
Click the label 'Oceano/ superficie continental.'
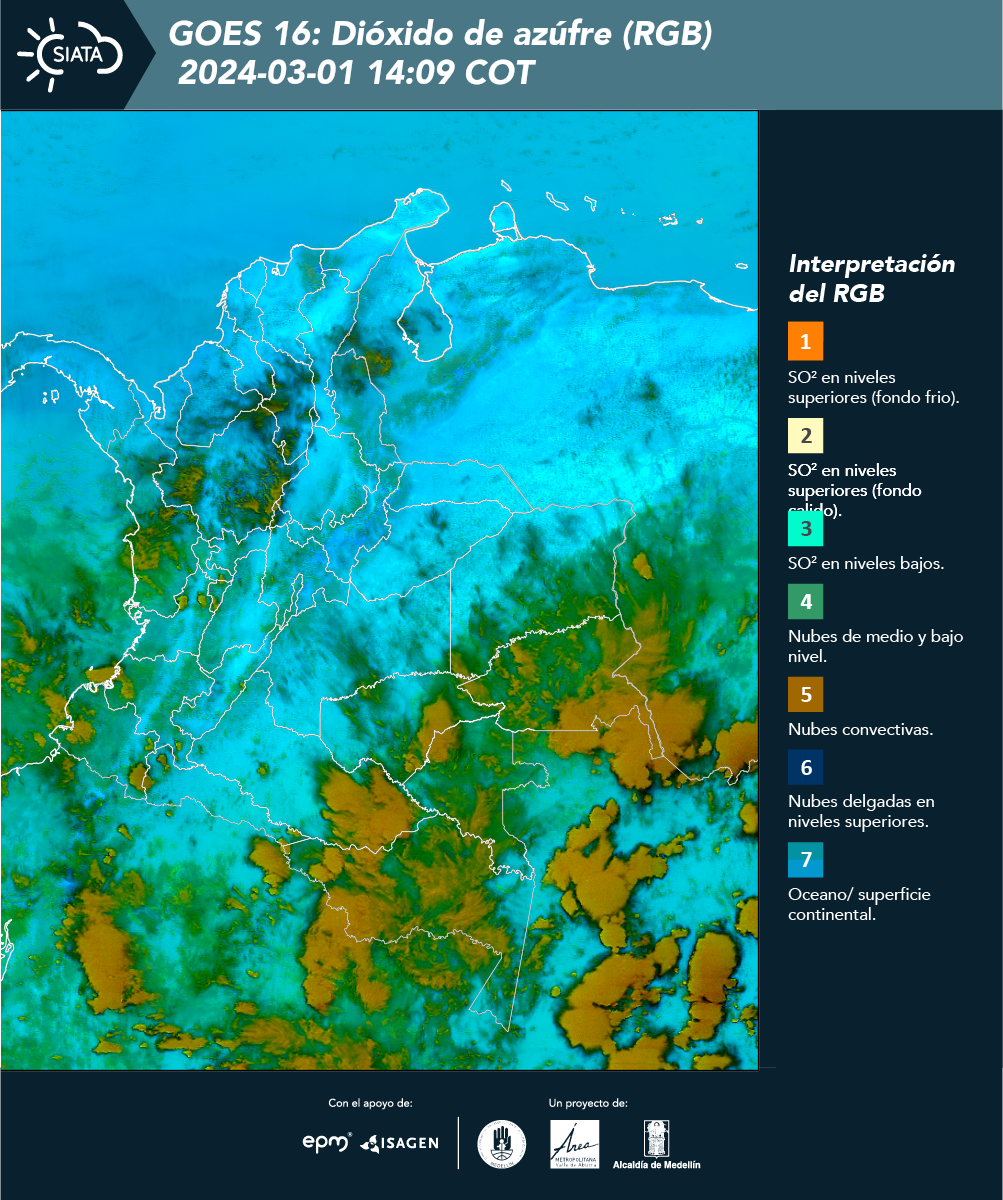(x=859, y=904)
